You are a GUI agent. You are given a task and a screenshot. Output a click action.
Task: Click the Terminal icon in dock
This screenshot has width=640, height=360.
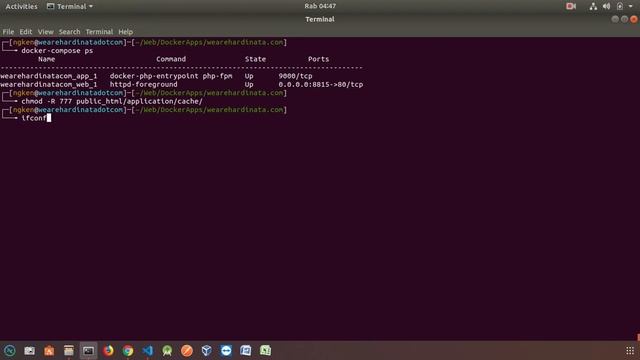pyautogui.click(x=88, y=351)
